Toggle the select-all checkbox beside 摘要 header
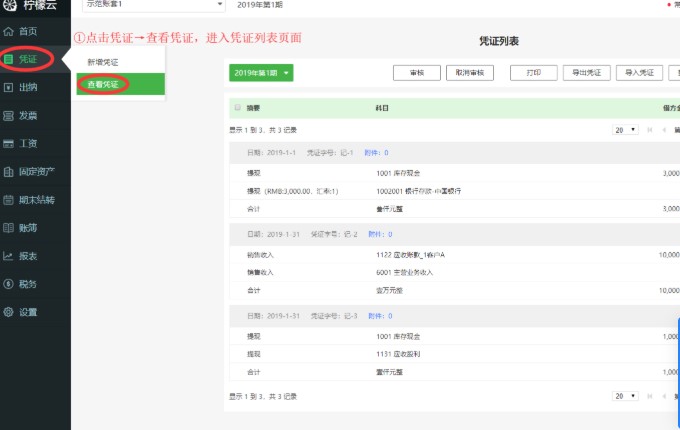This screenshot has height=430, width=680. [x=237, y=107]
